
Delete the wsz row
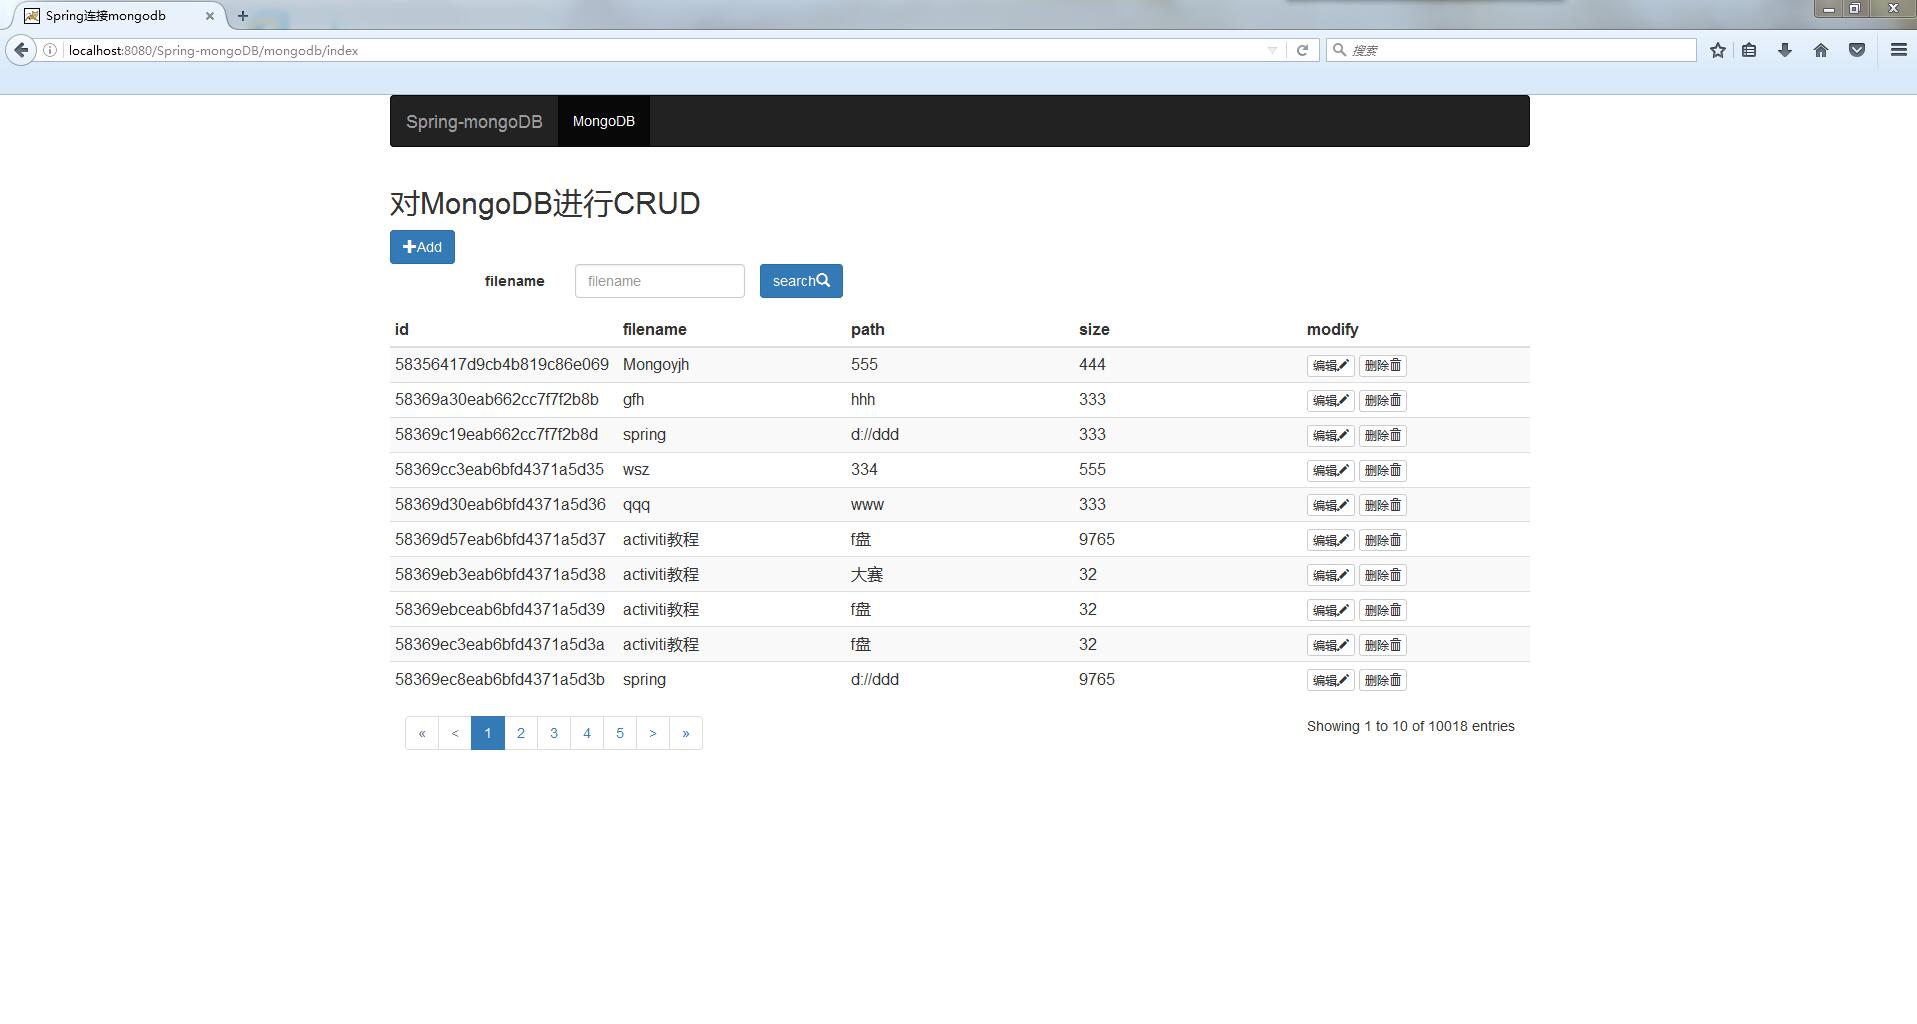pos(1383,470)
